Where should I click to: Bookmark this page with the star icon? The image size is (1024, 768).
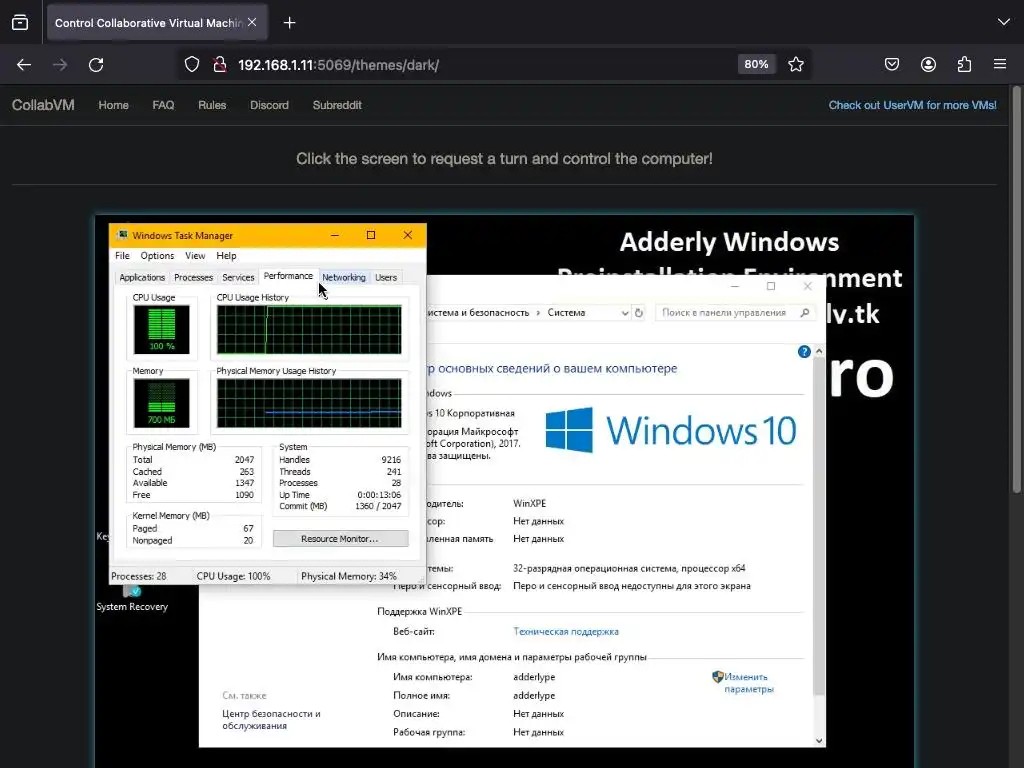click(x=795, y=64)
